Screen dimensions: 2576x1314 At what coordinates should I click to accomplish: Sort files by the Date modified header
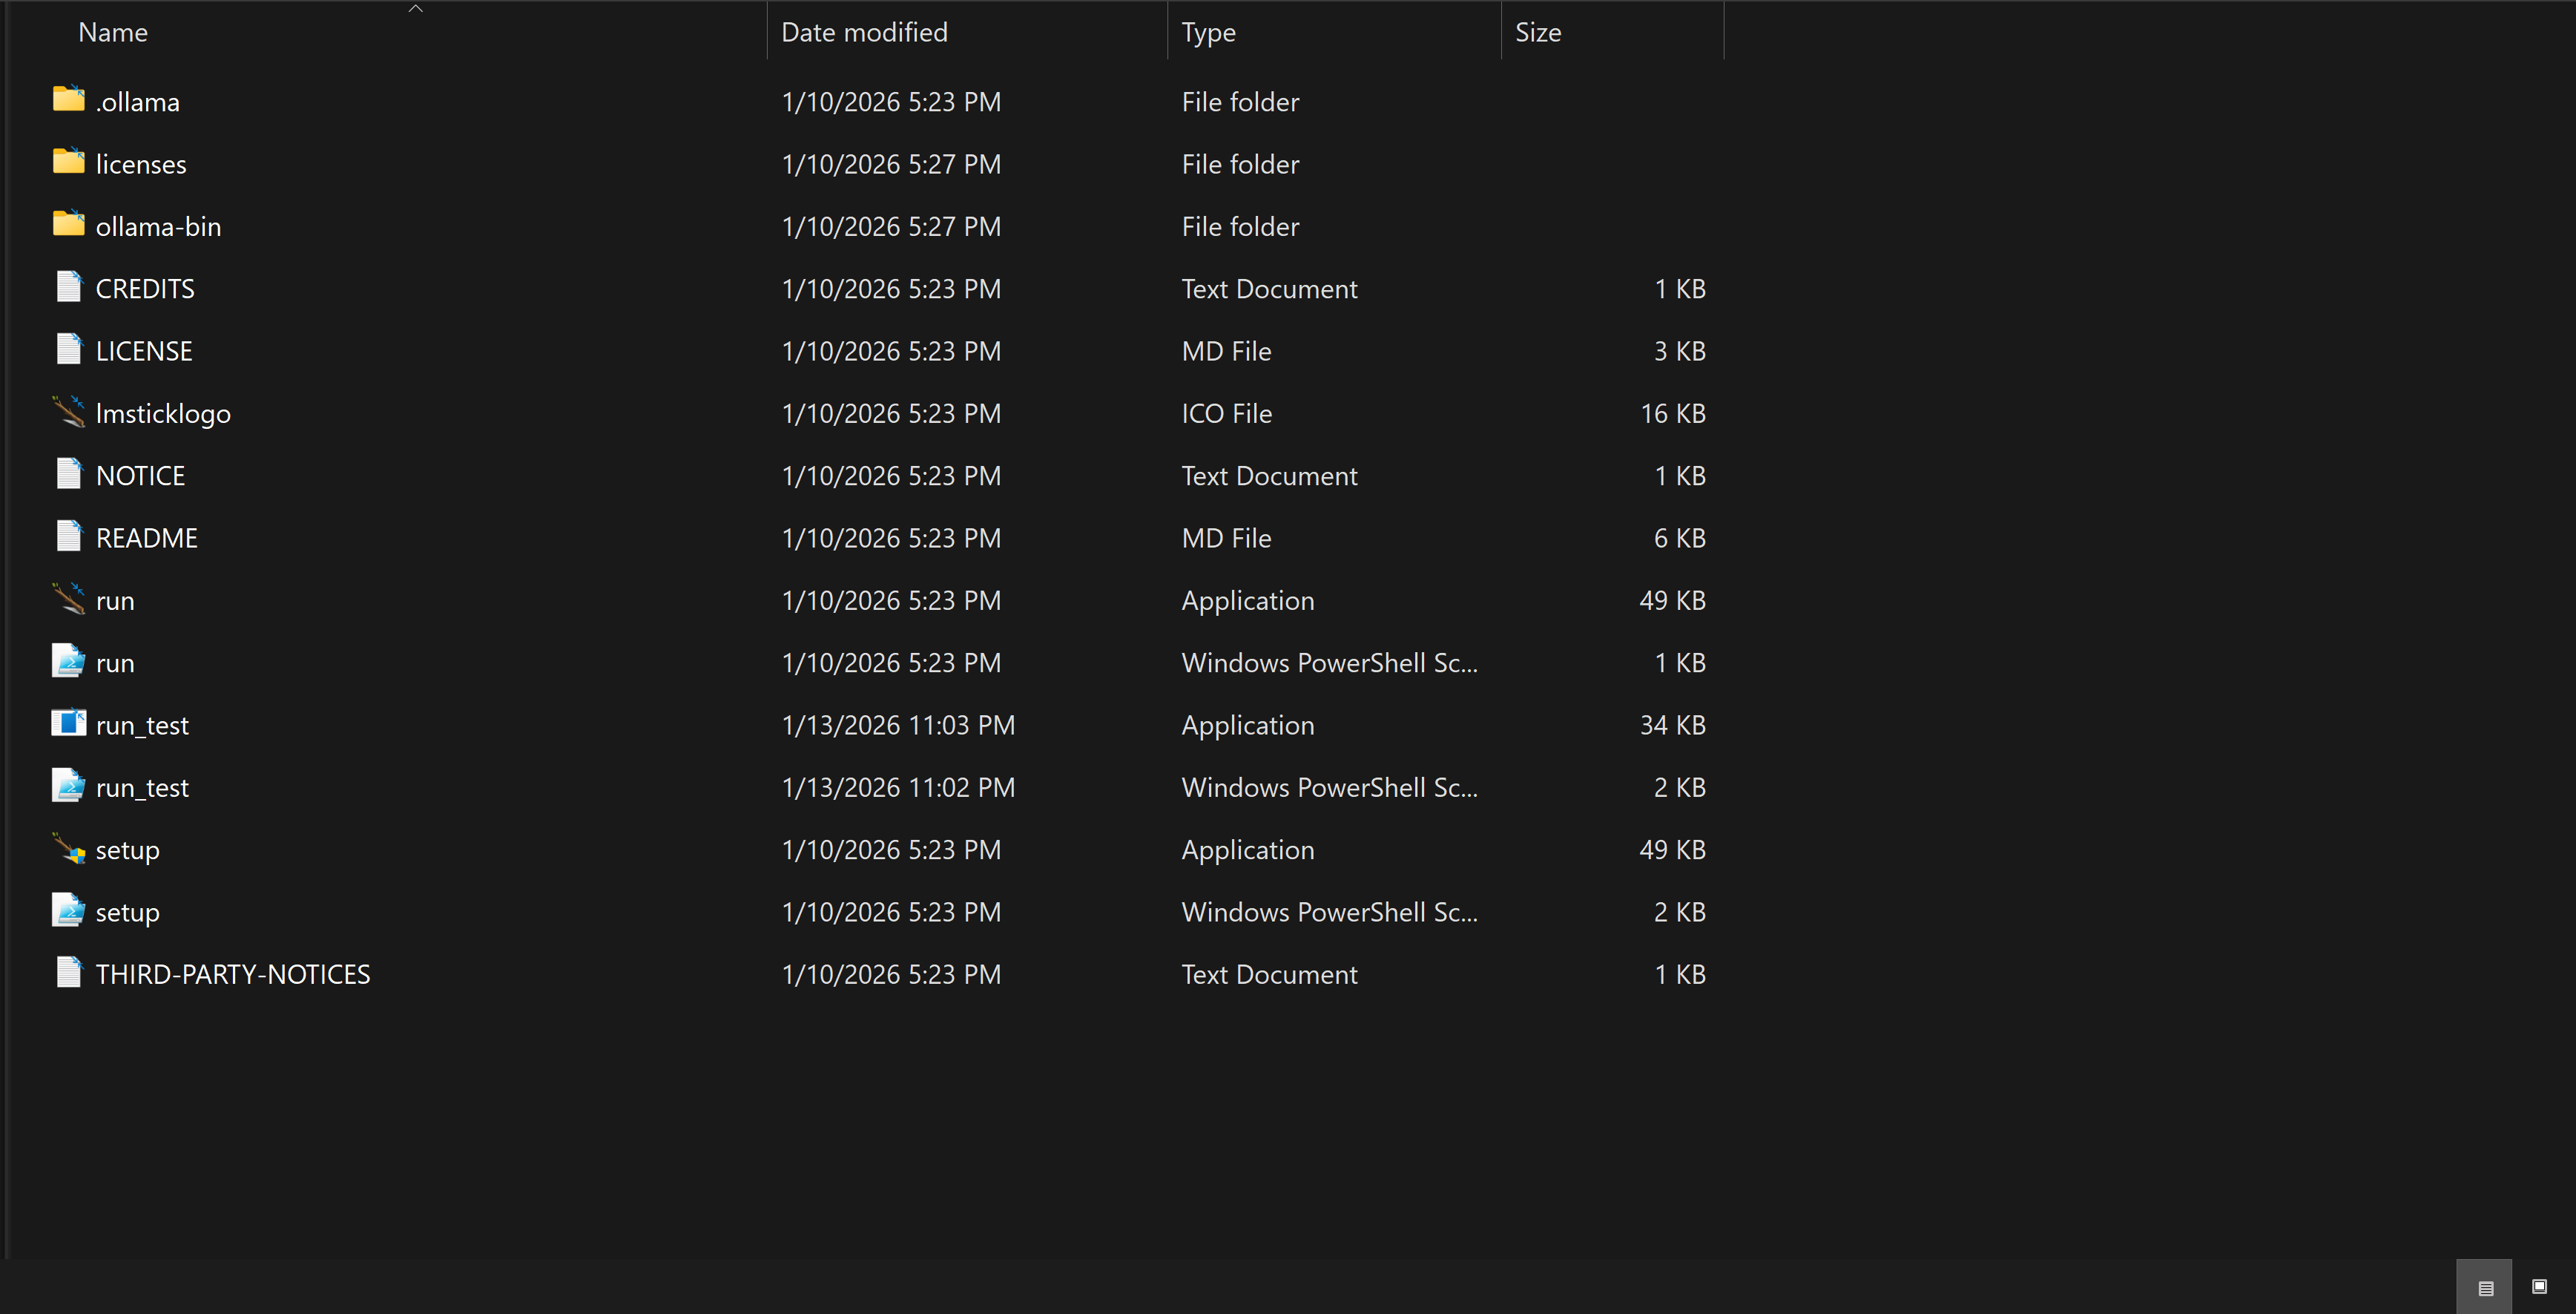click(863, 31)
